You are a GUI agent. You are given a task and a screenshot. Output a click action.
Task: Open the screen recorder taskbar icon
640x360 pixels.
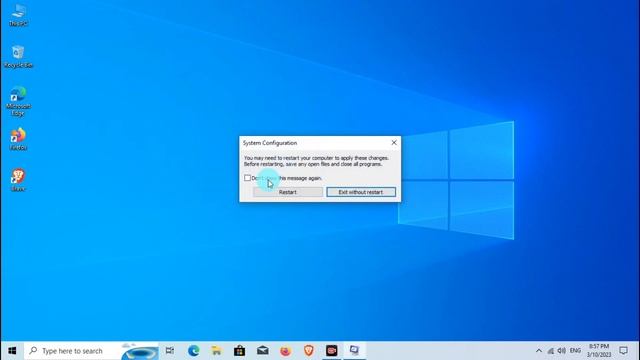point(331,351)
